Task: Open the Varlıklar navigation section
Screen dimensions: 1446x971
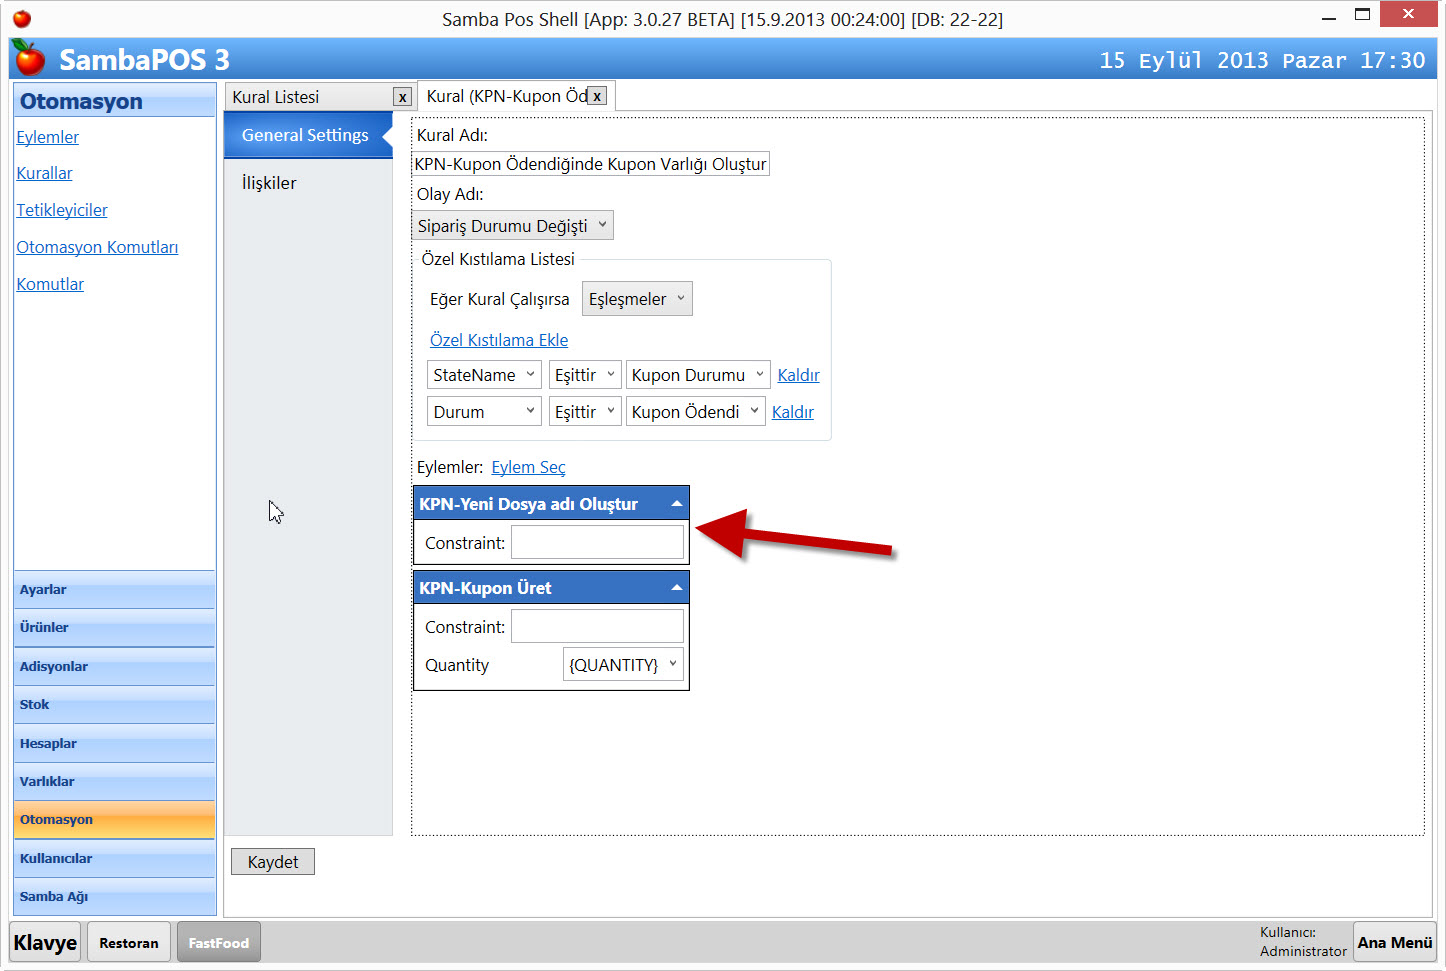Action: tap(114, 782)
